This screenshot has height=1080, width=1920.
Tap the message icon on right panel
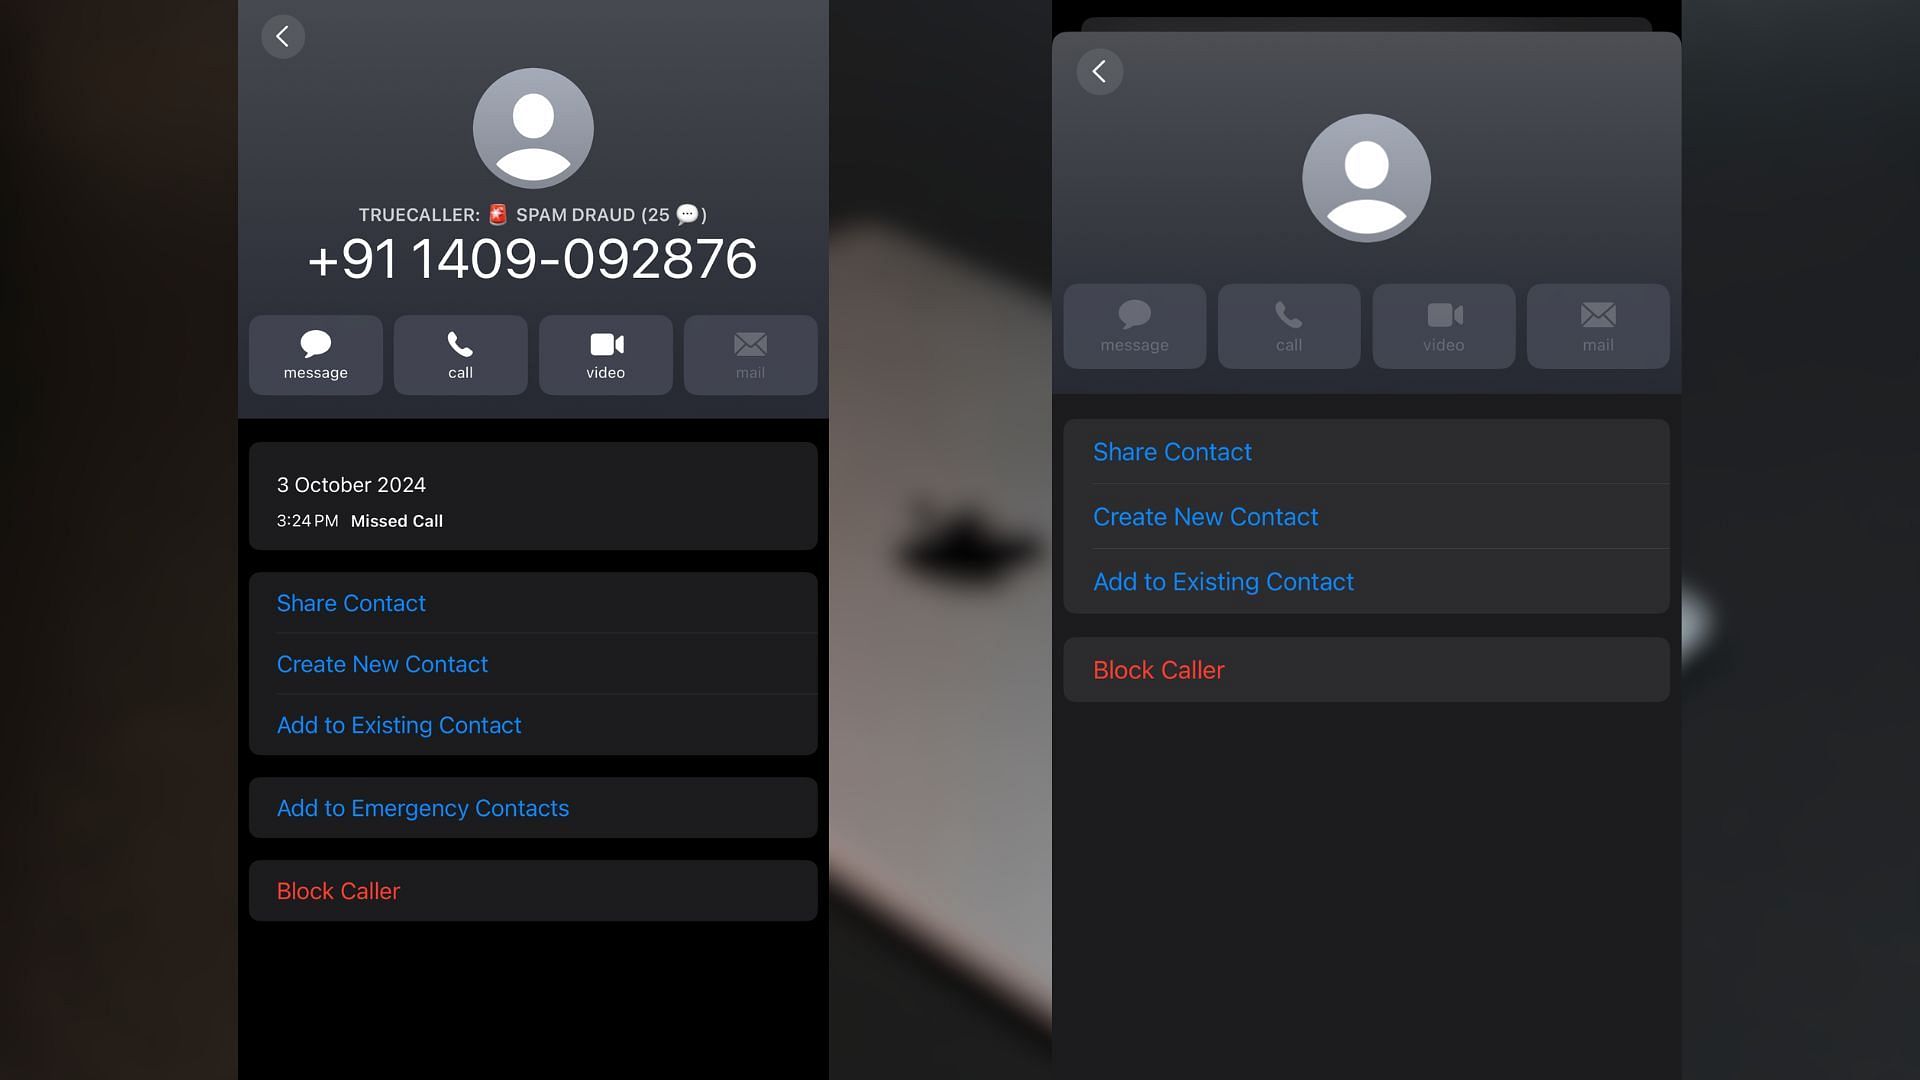click(1134, 324)
